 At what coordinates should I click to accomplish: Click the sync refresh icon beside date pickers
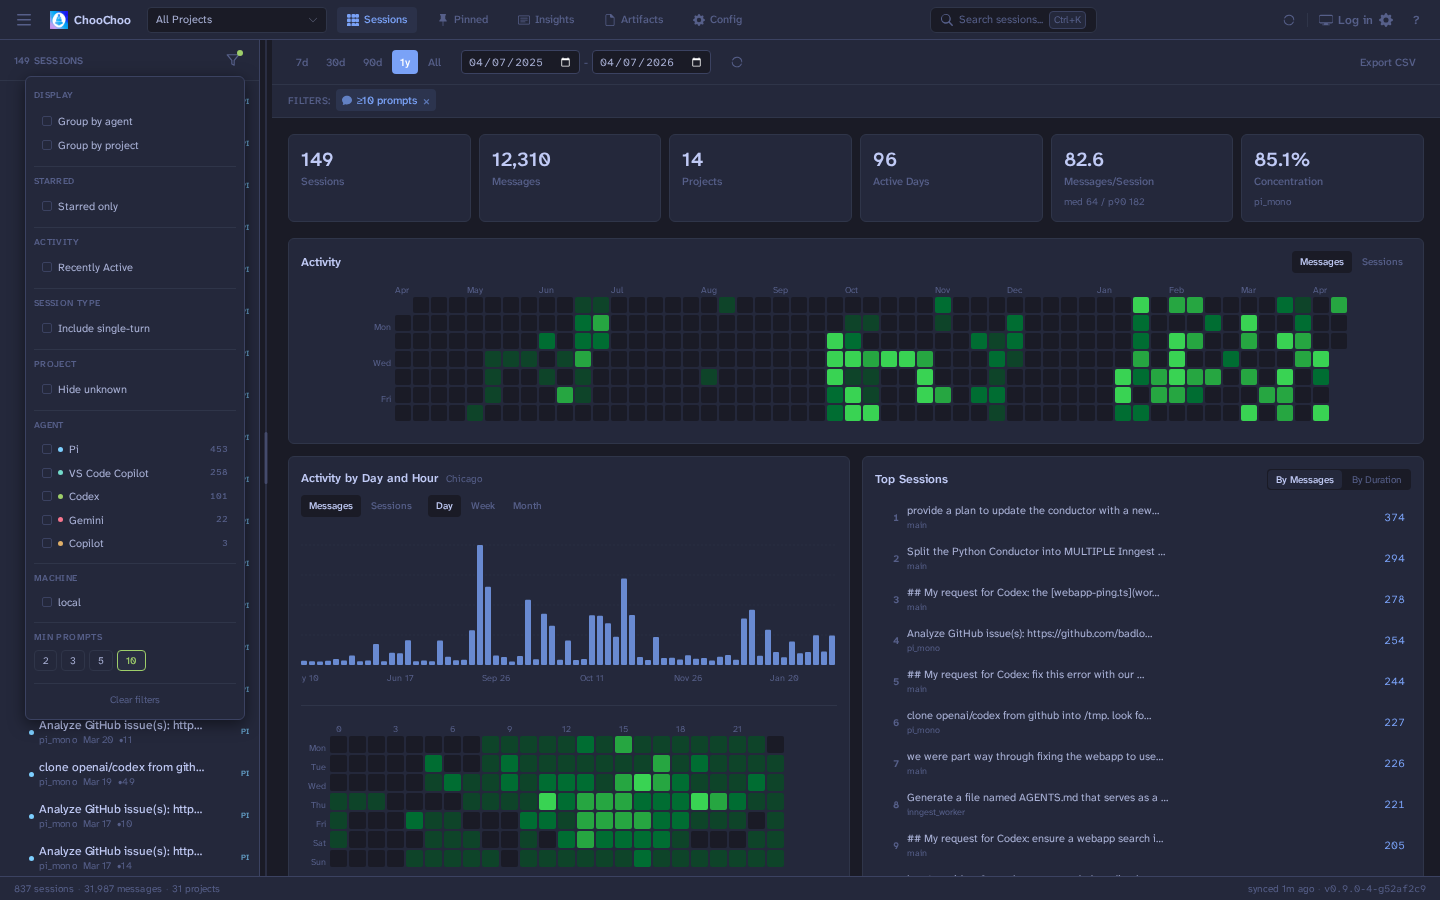click(x=737, y=62)
